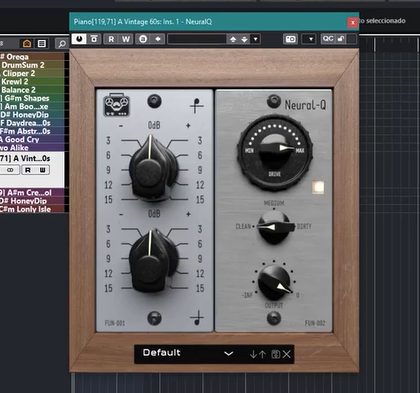Image resolution: width=420 pixels, height=393 pixels.
Task: Click the MAX label on drive dial
Action: (300, 151)
